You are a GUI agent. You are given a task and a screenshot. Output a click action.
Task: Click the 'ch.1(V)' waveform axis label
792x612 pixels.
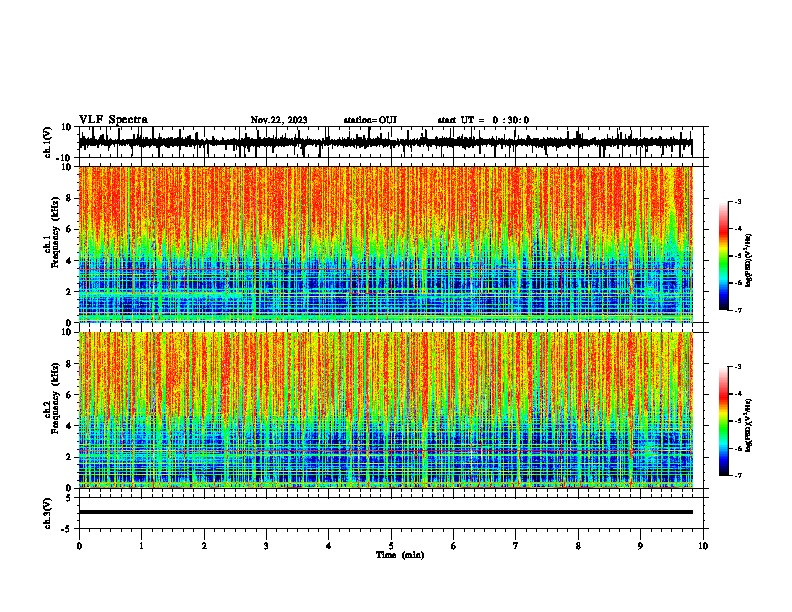47,142
